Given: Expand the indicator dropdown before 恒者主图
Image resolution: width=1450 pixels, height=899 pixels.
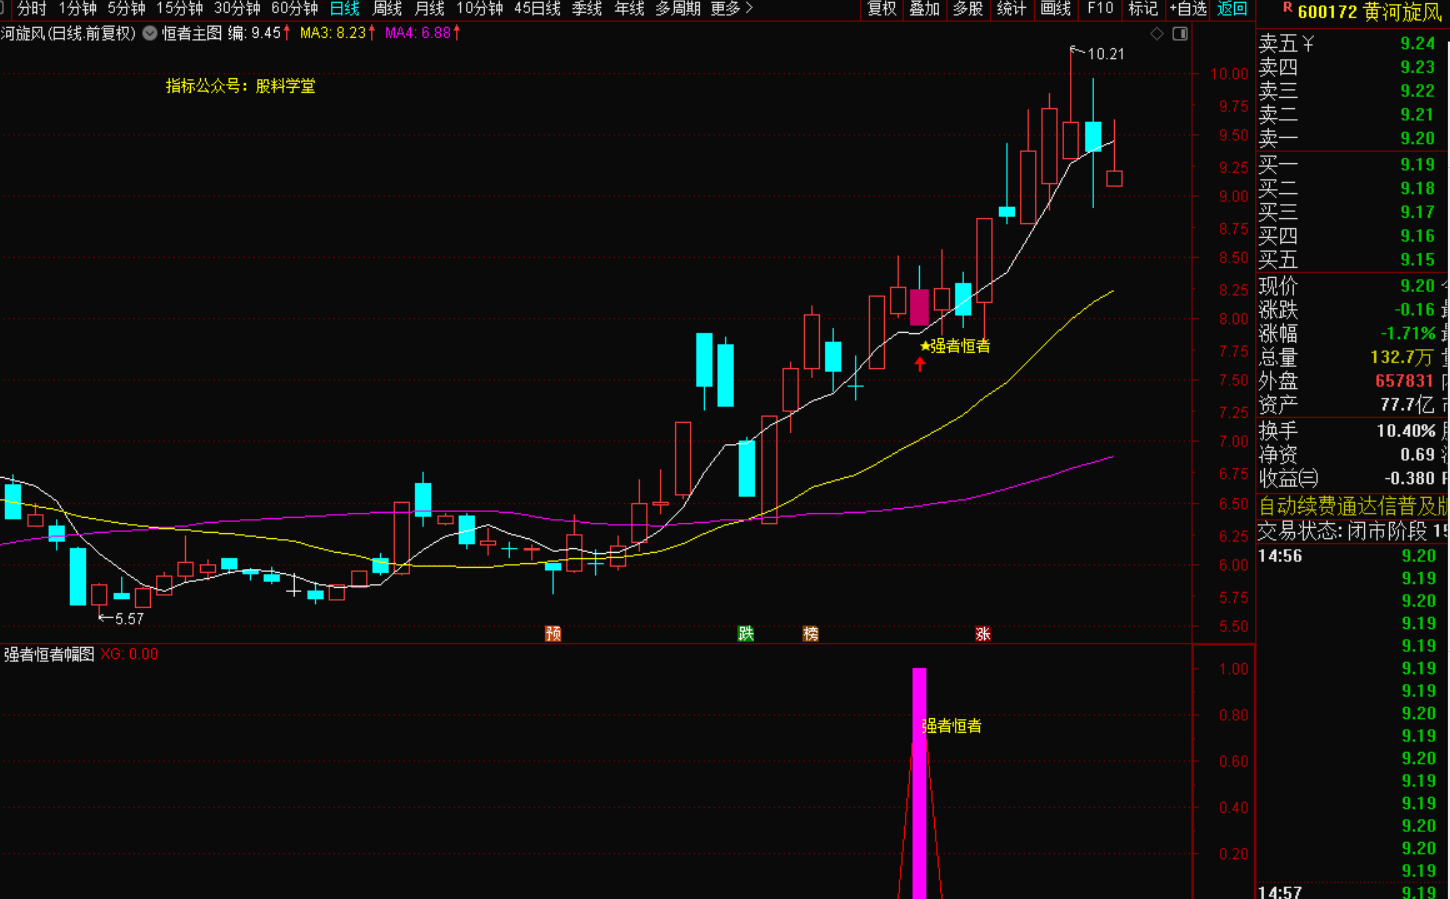Looking at the screenshot, I should [150, 33].
